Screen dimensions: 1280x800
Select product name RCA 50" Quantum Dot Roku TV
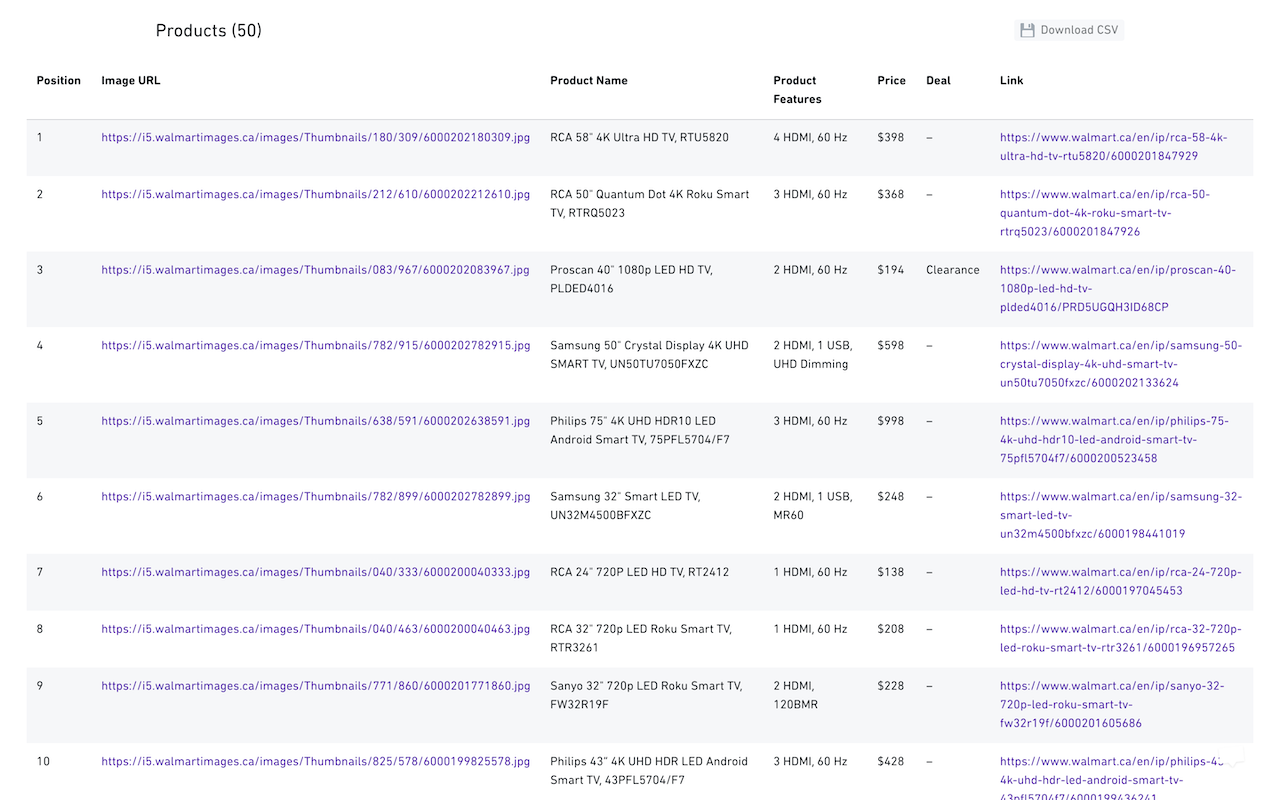tap(650, 204)
